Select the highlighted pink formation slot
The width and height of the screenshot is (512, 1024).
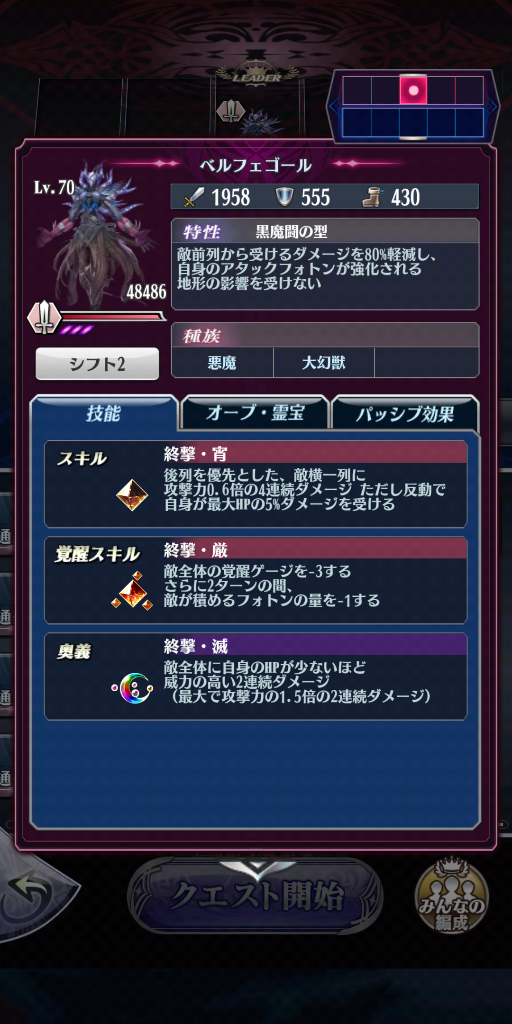tap(413, 89)
